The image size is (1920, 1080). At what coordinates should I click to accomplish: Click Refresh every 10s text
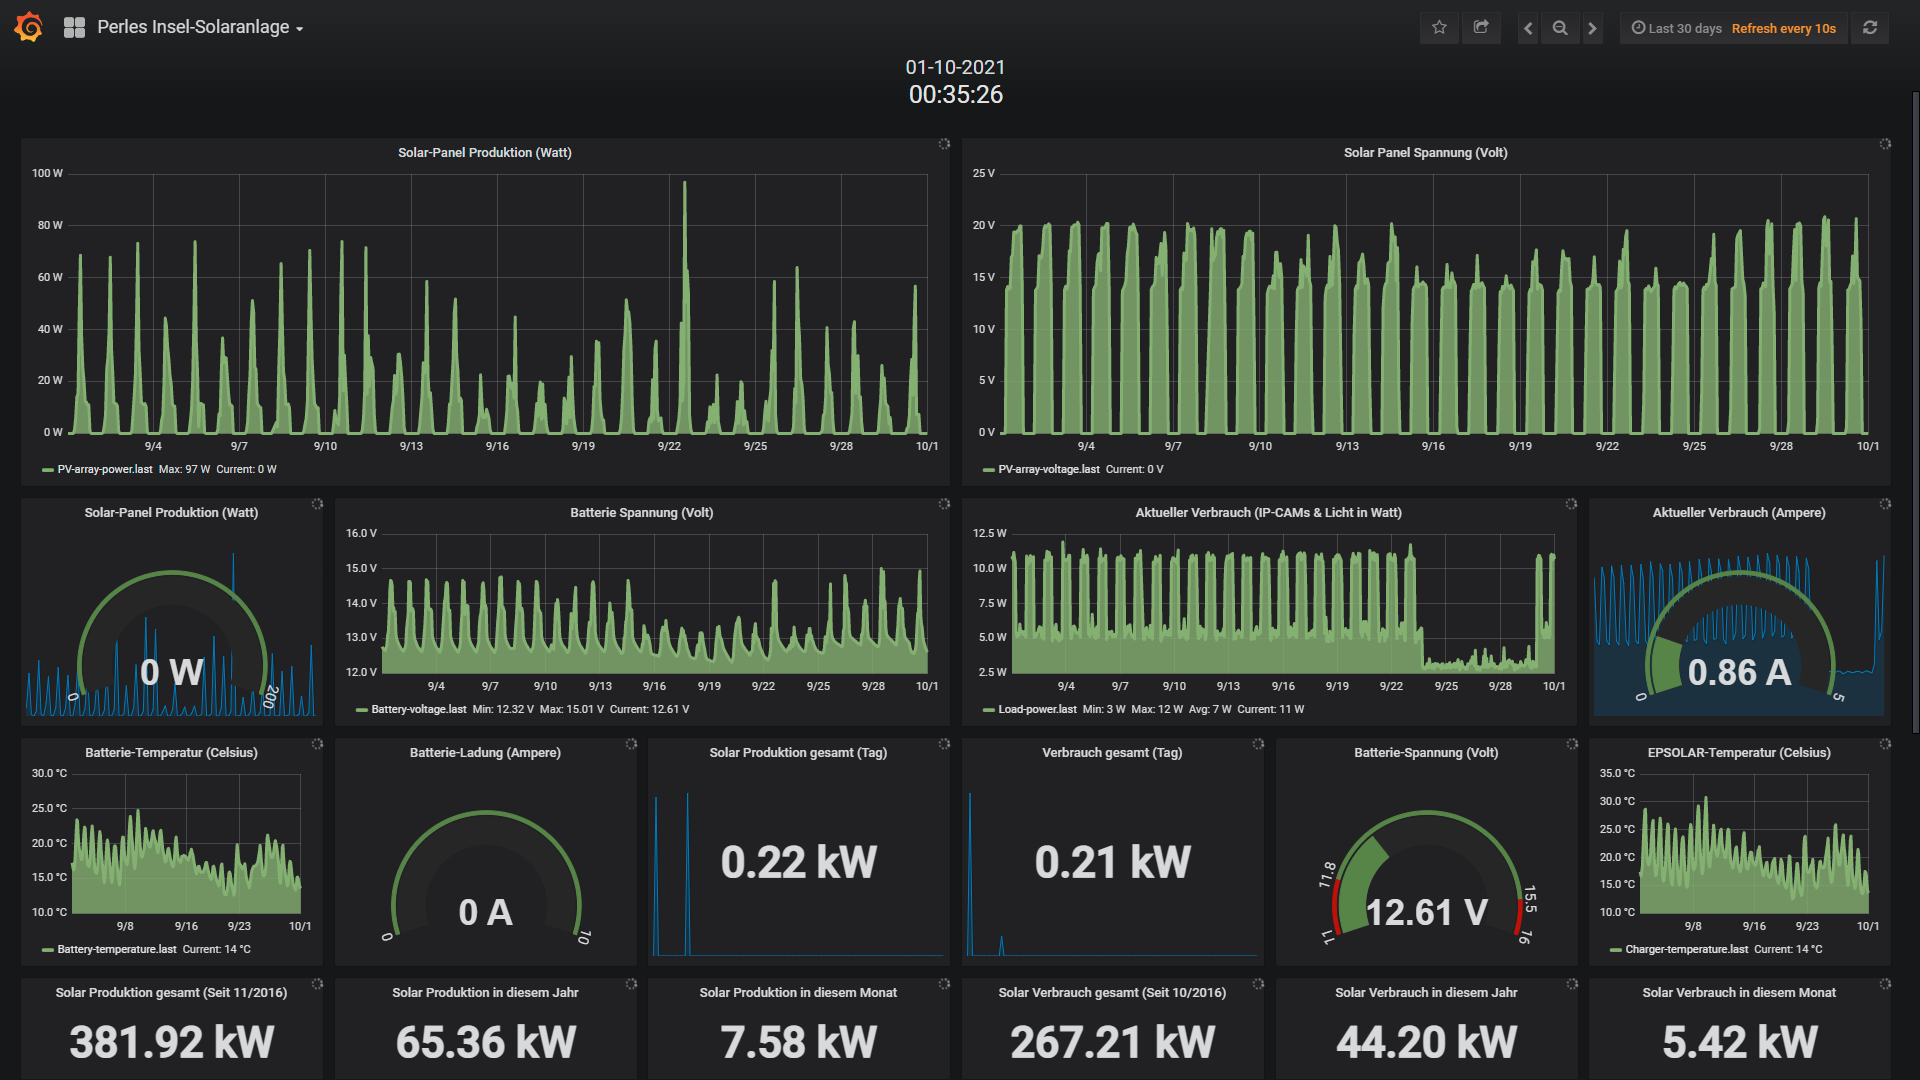1783,28
